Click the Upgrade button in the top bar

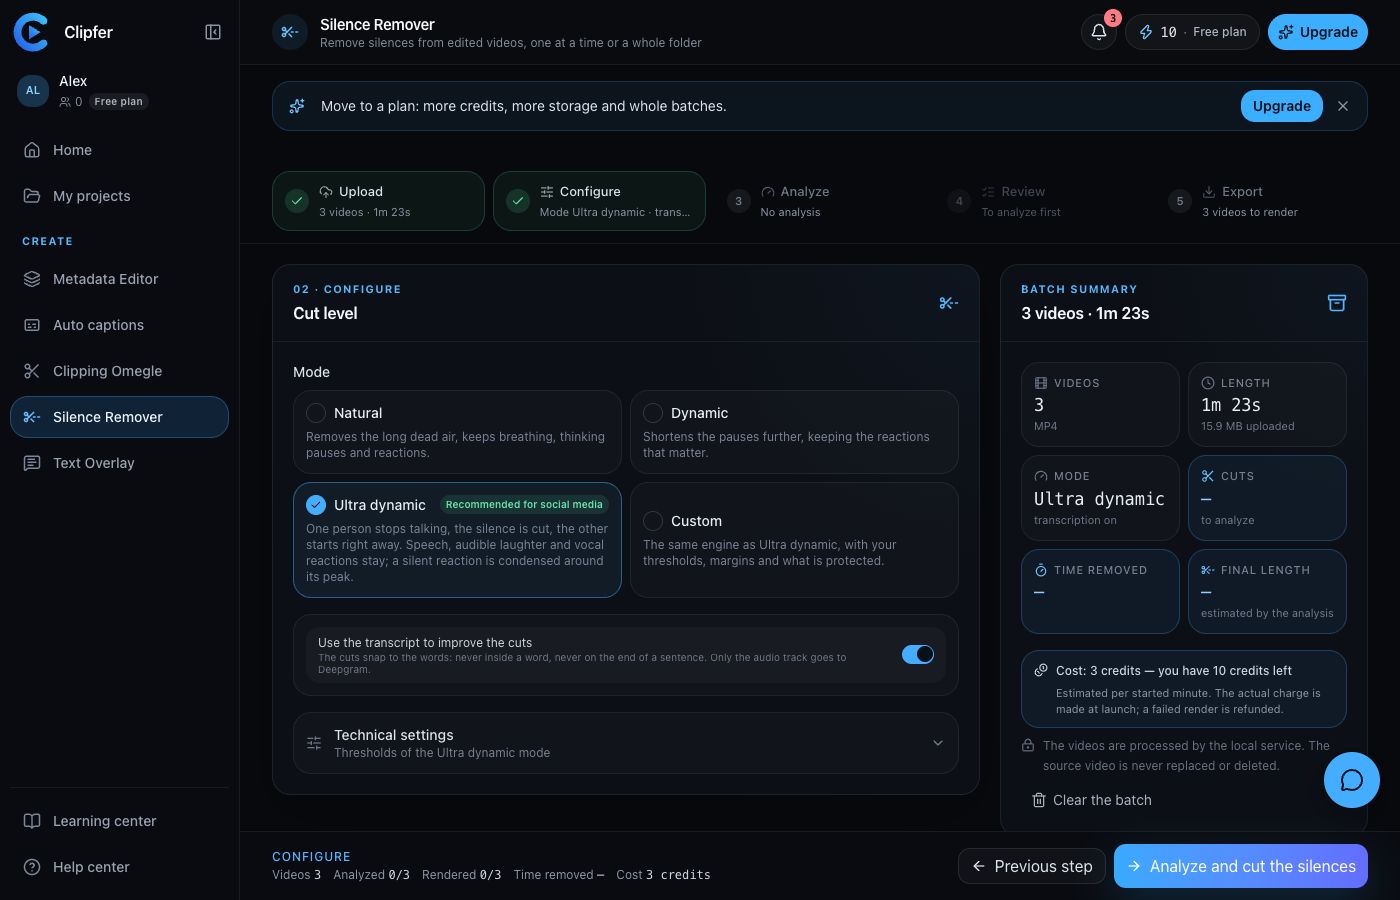1317,32
